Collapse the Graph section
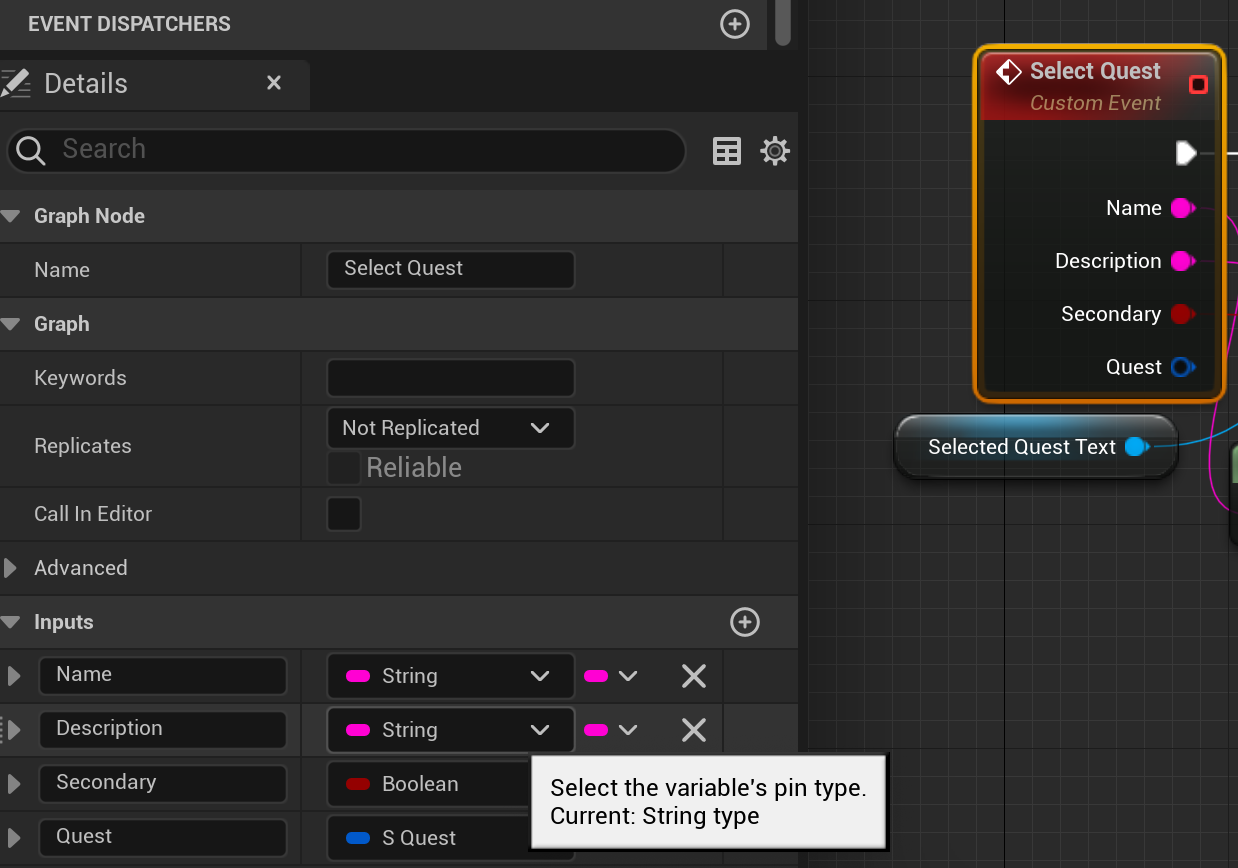 11,324
